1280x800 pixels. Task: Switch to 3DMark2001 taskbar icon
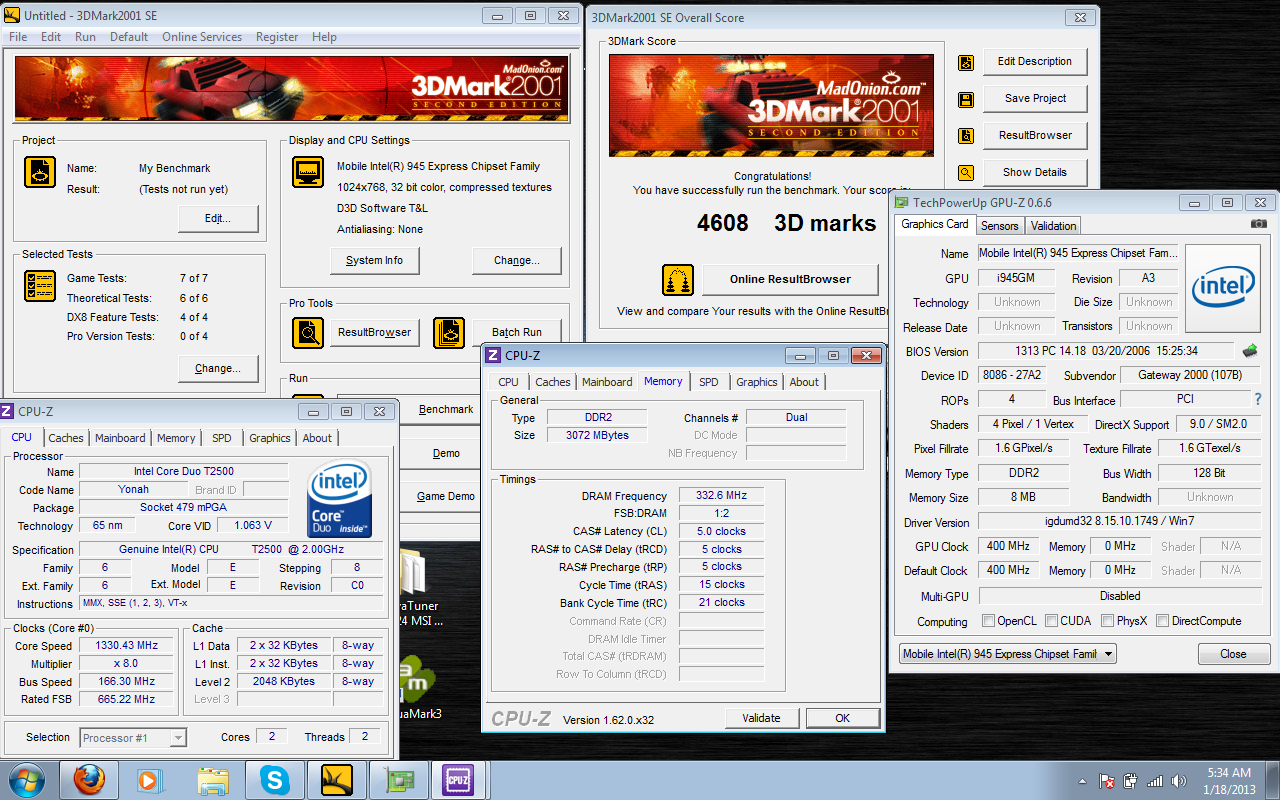[337, 780]
